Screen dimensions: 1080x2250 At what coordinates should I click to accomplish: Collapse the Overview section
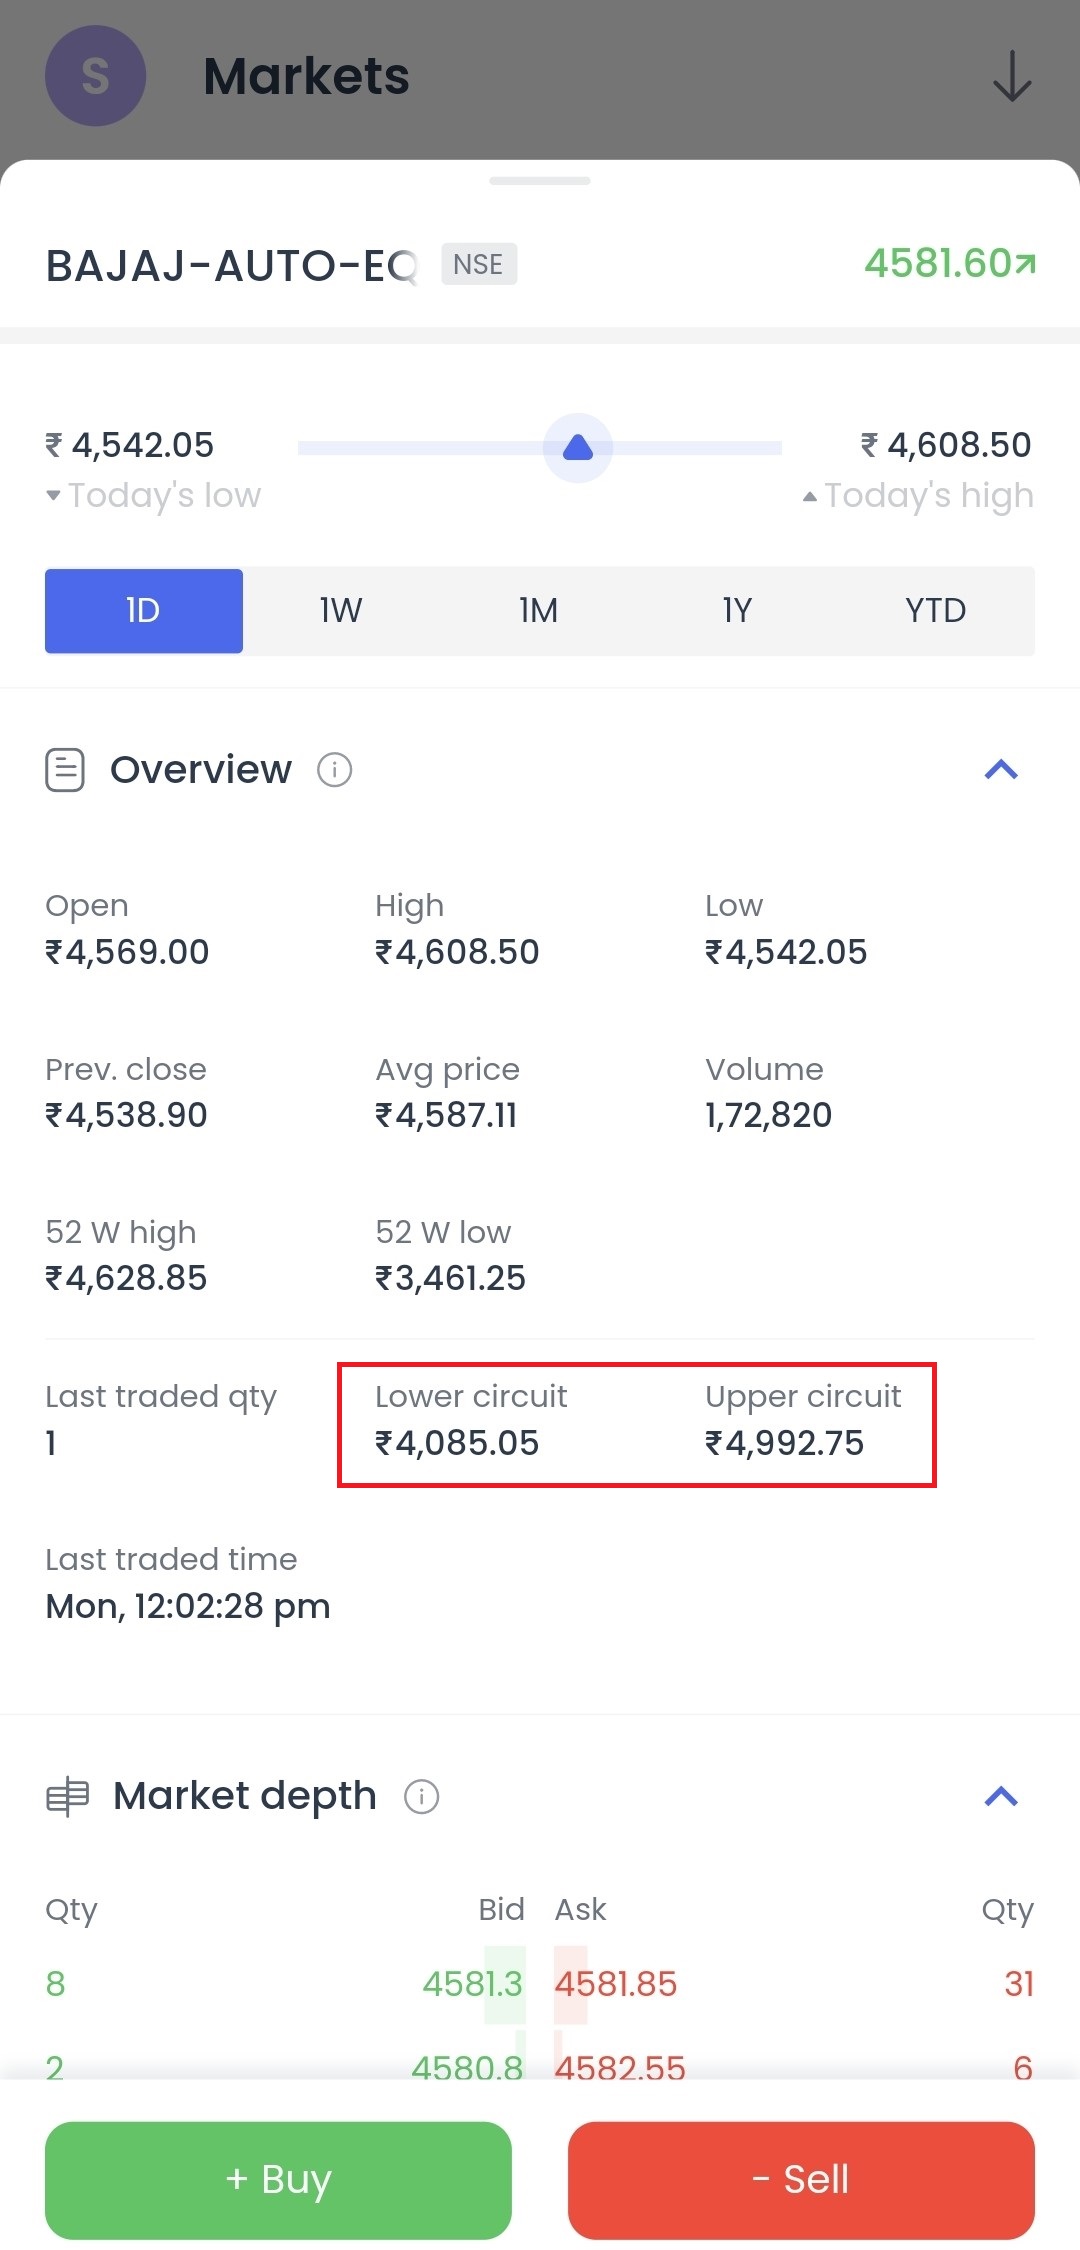[x=1001, y=770]
